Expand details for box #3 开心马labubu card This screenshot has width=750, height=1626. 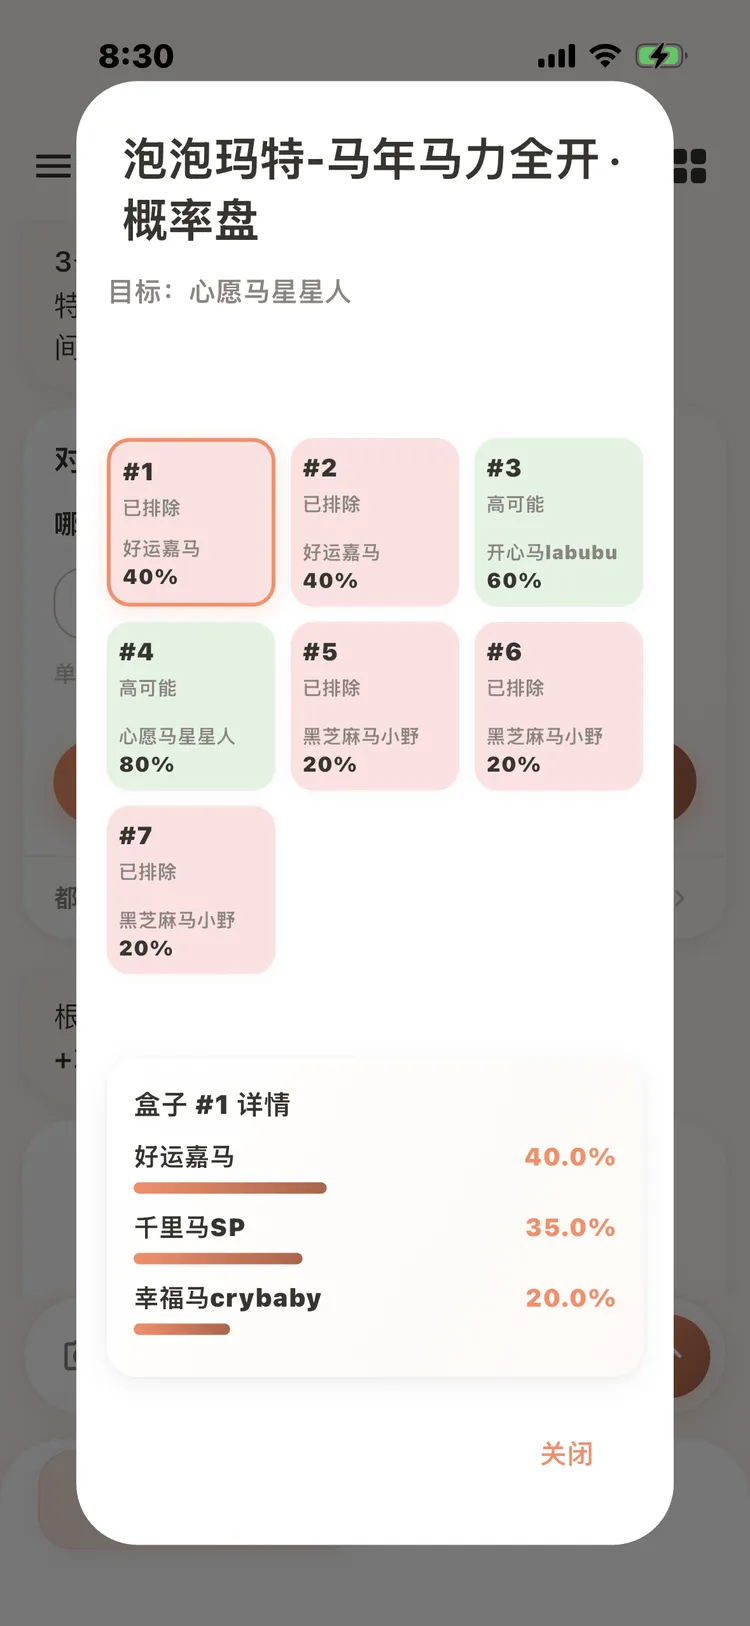558,522
